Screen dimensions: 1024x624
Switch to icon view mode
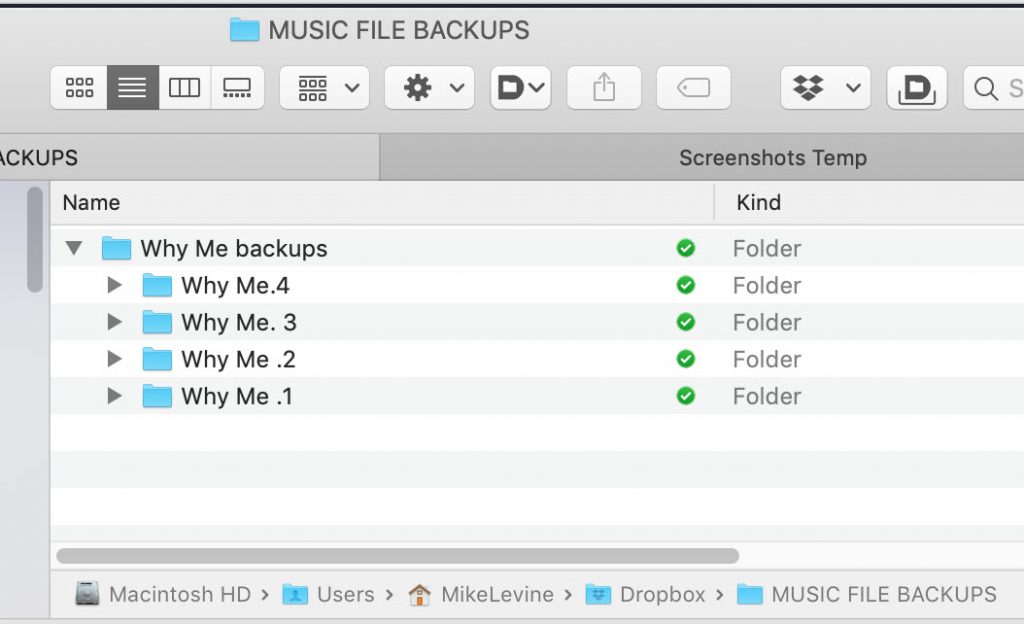tap(79, 87)
